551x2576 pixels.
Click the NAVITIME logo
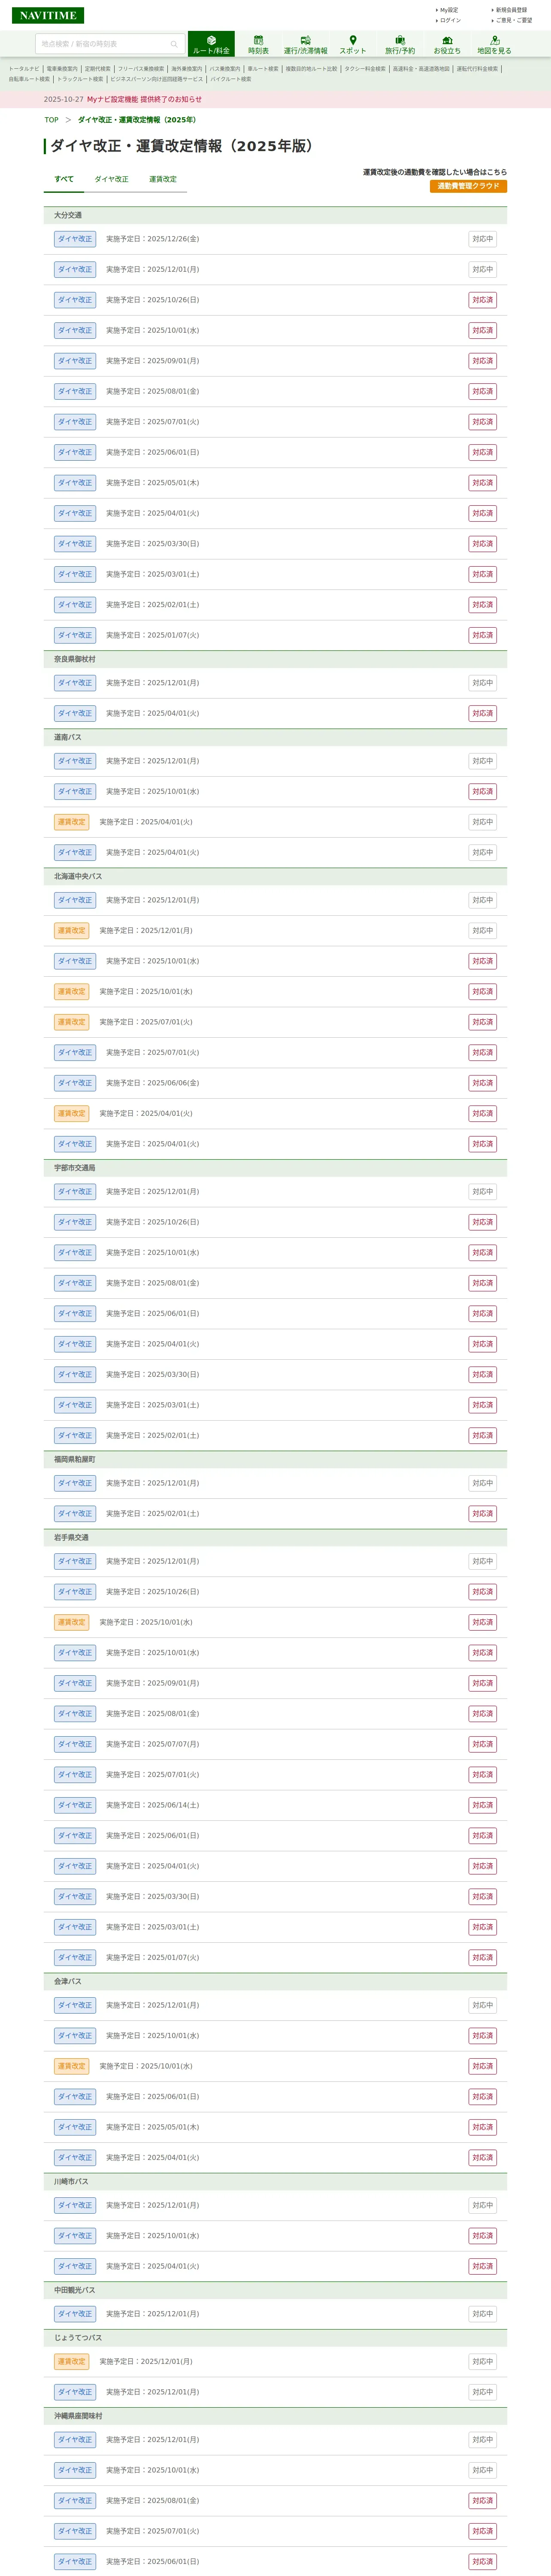point(48,16)
